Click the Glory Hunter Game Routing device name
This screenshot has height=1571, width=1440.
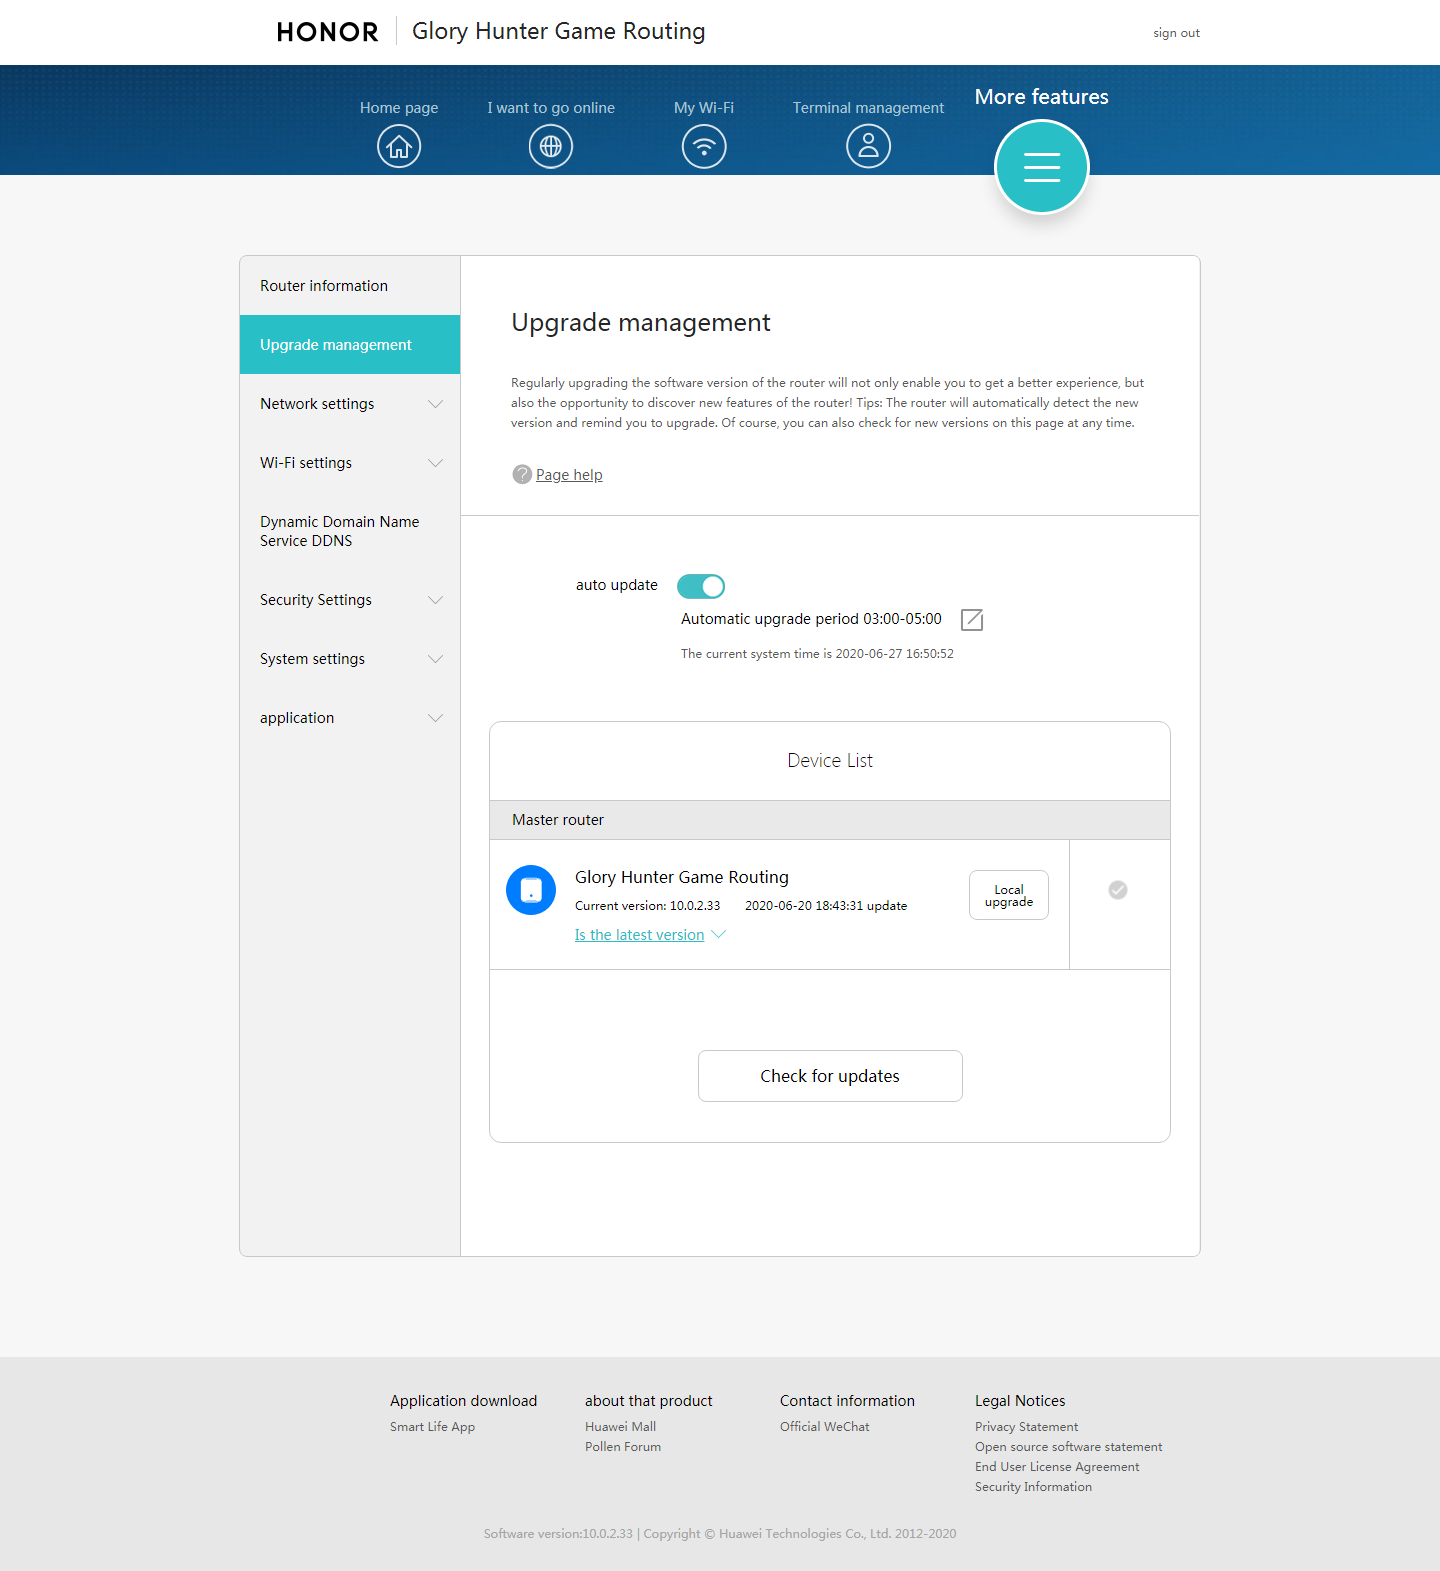682,877
